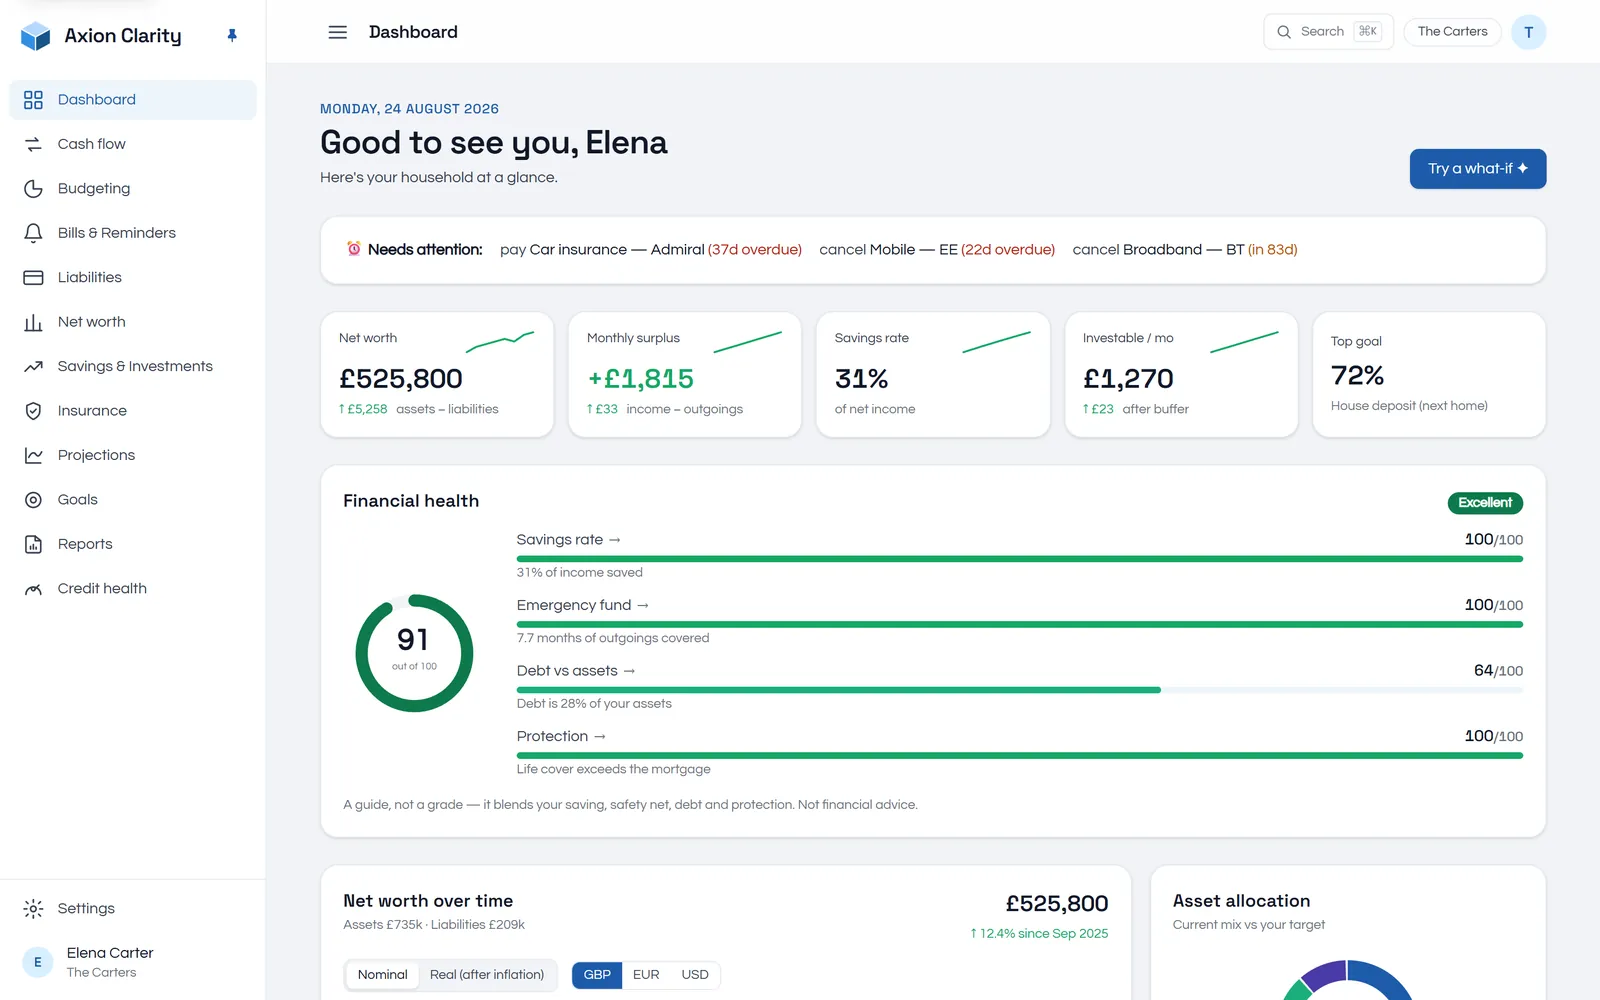Click the Savings rate progress bar
The width and height of the screenshot is (1600, 1000).
(1020, 559)
